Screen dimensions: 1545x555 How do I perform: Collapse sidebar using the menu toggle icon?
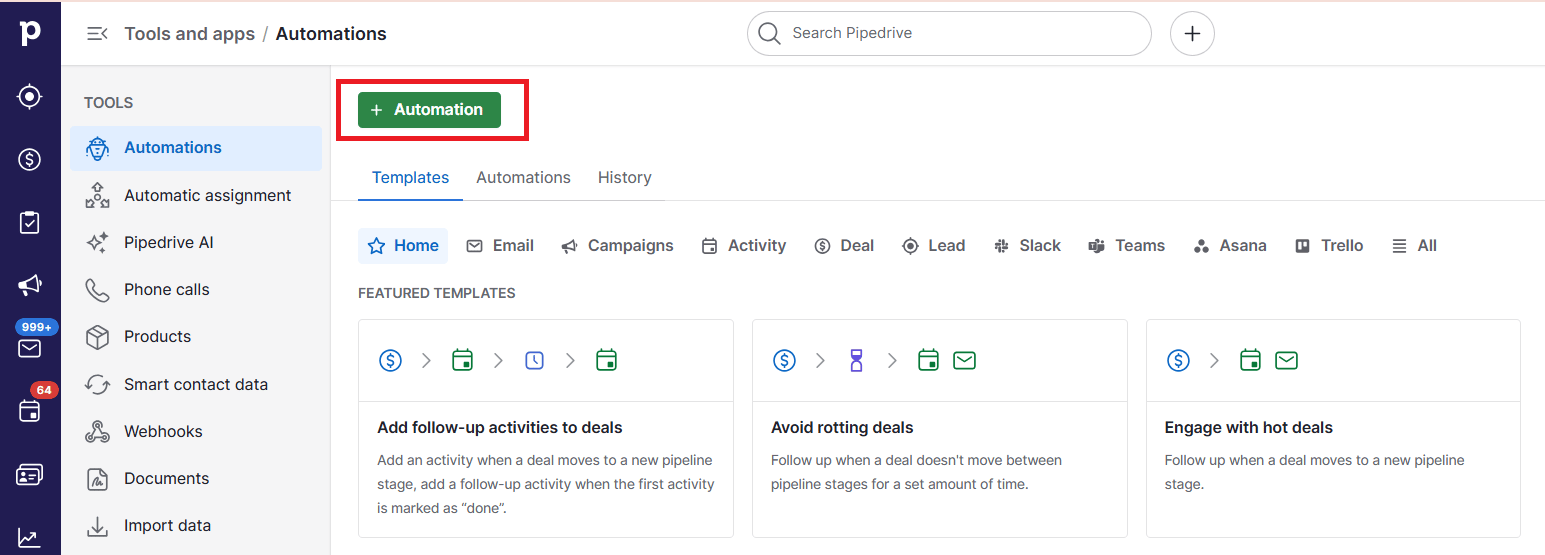coord(97,34)
